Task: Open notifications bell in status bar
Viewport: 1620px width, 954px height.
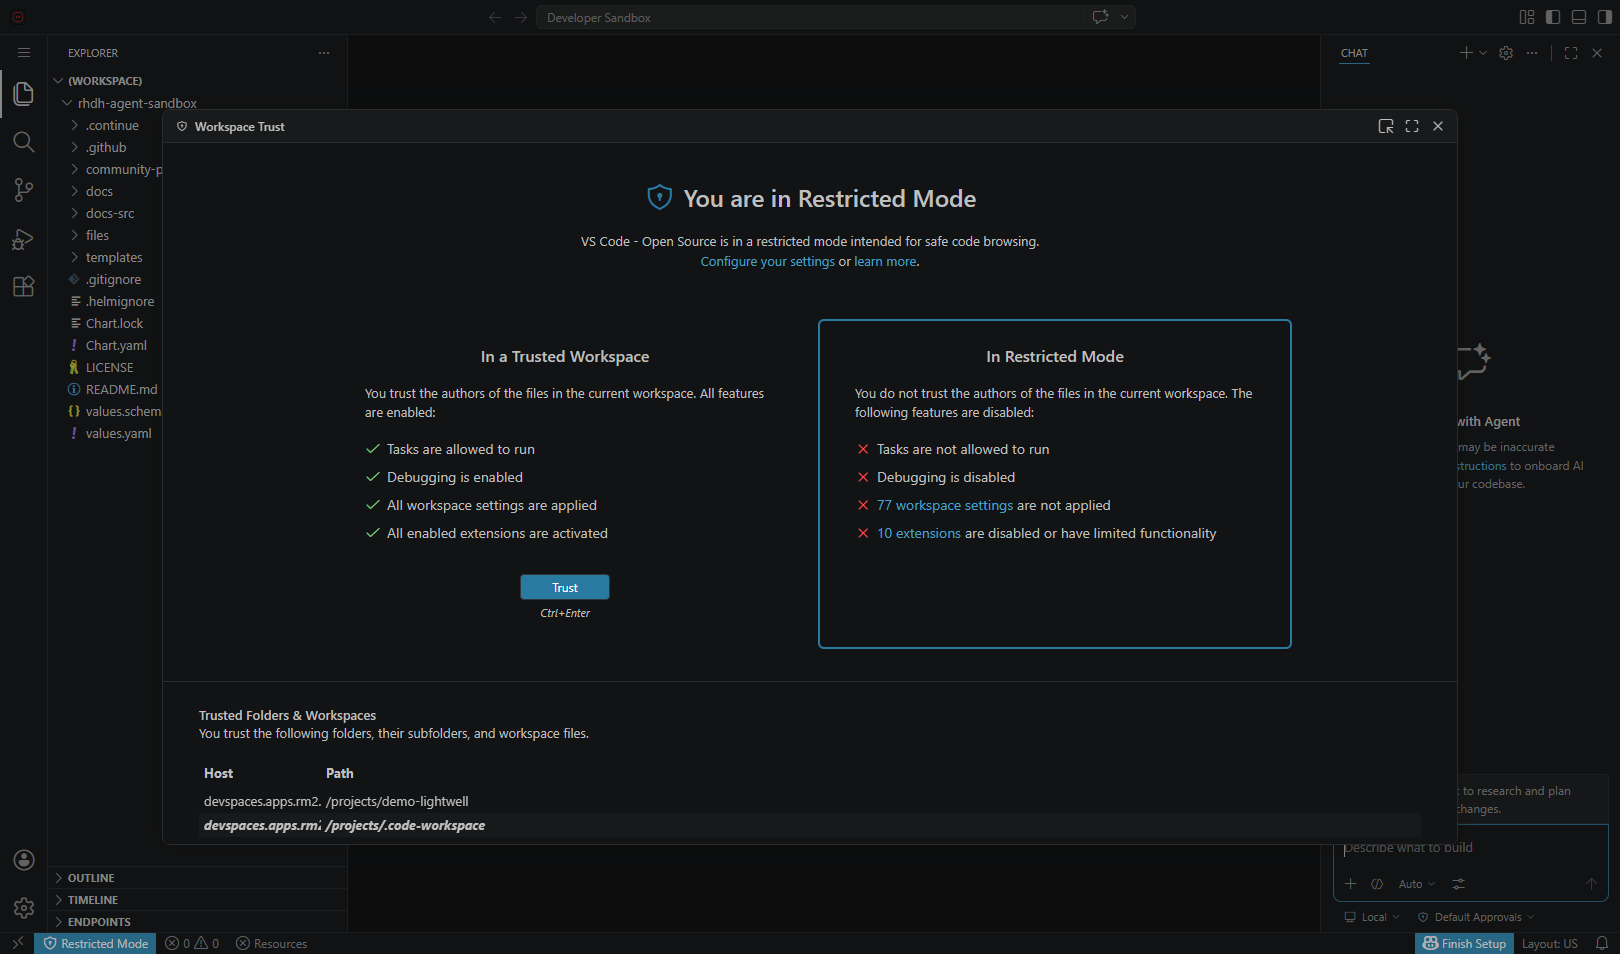Action: [x=1602, y=943]
